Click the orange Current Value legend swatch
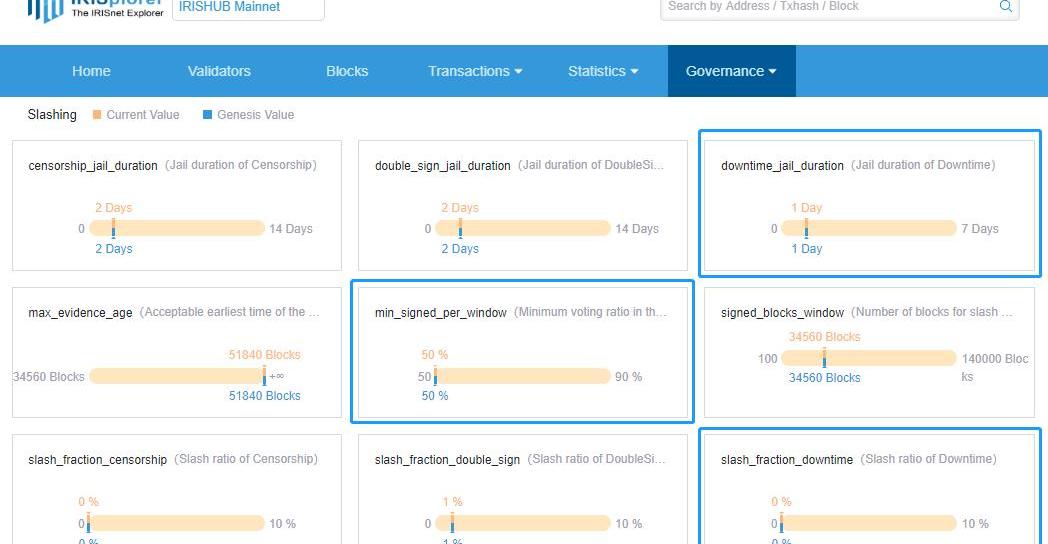This screenshot has height=544, width=1048. 97,115
